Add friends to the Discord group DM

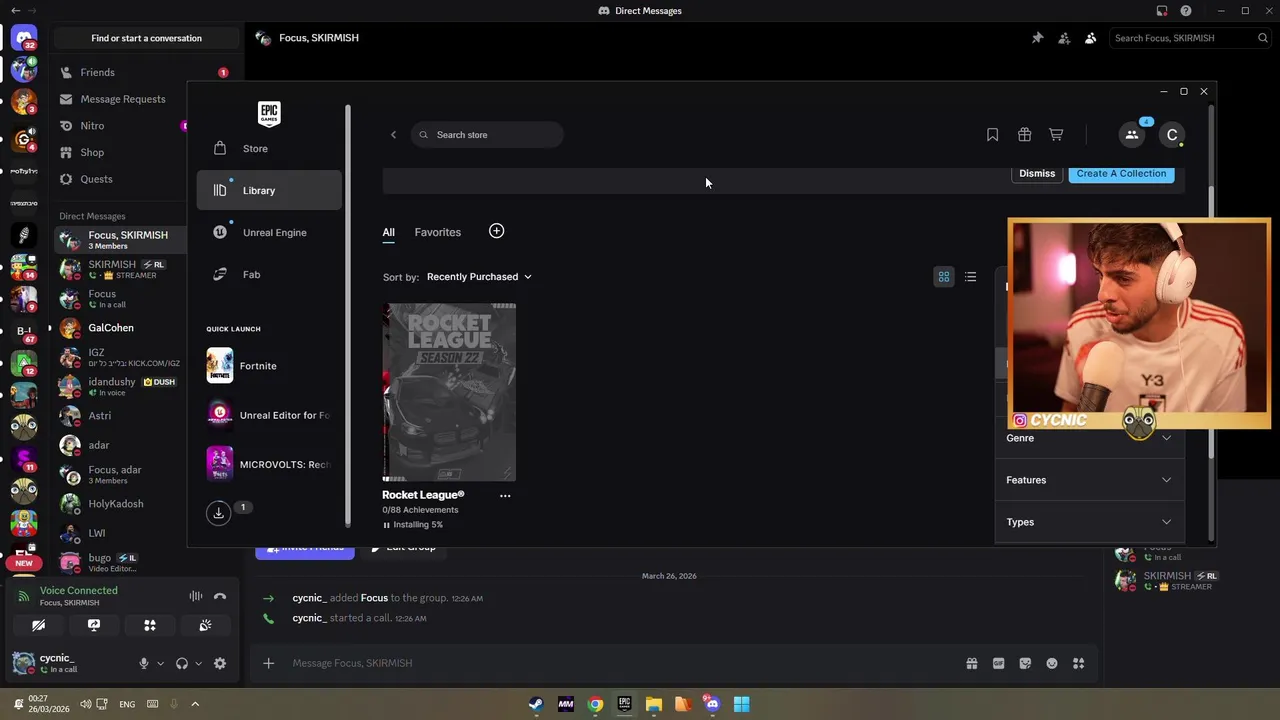1064,38
